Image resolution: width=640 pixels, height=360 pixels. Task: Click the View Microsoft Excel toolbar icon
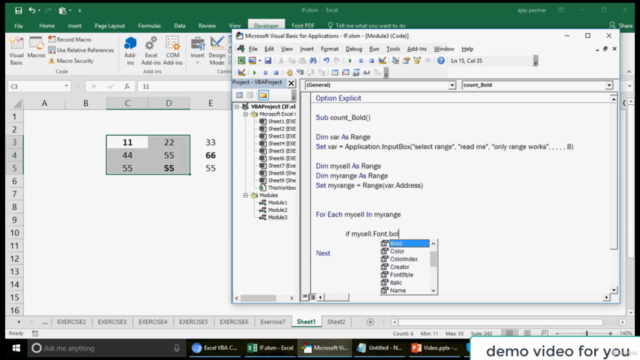point(242,61)
